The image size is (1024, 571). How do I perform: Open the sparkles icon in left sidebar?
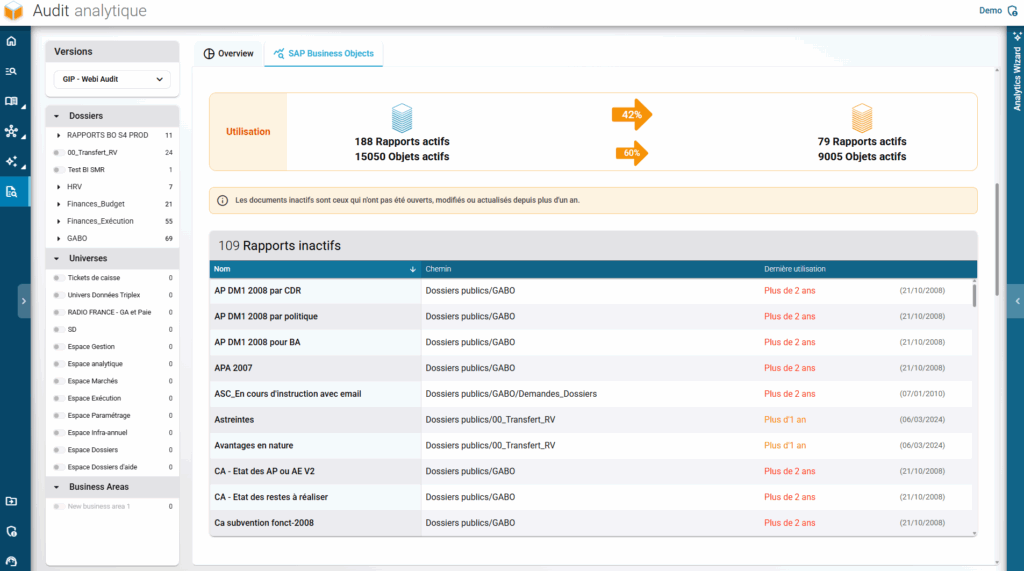pyautogui.click(x=11, y=161)
